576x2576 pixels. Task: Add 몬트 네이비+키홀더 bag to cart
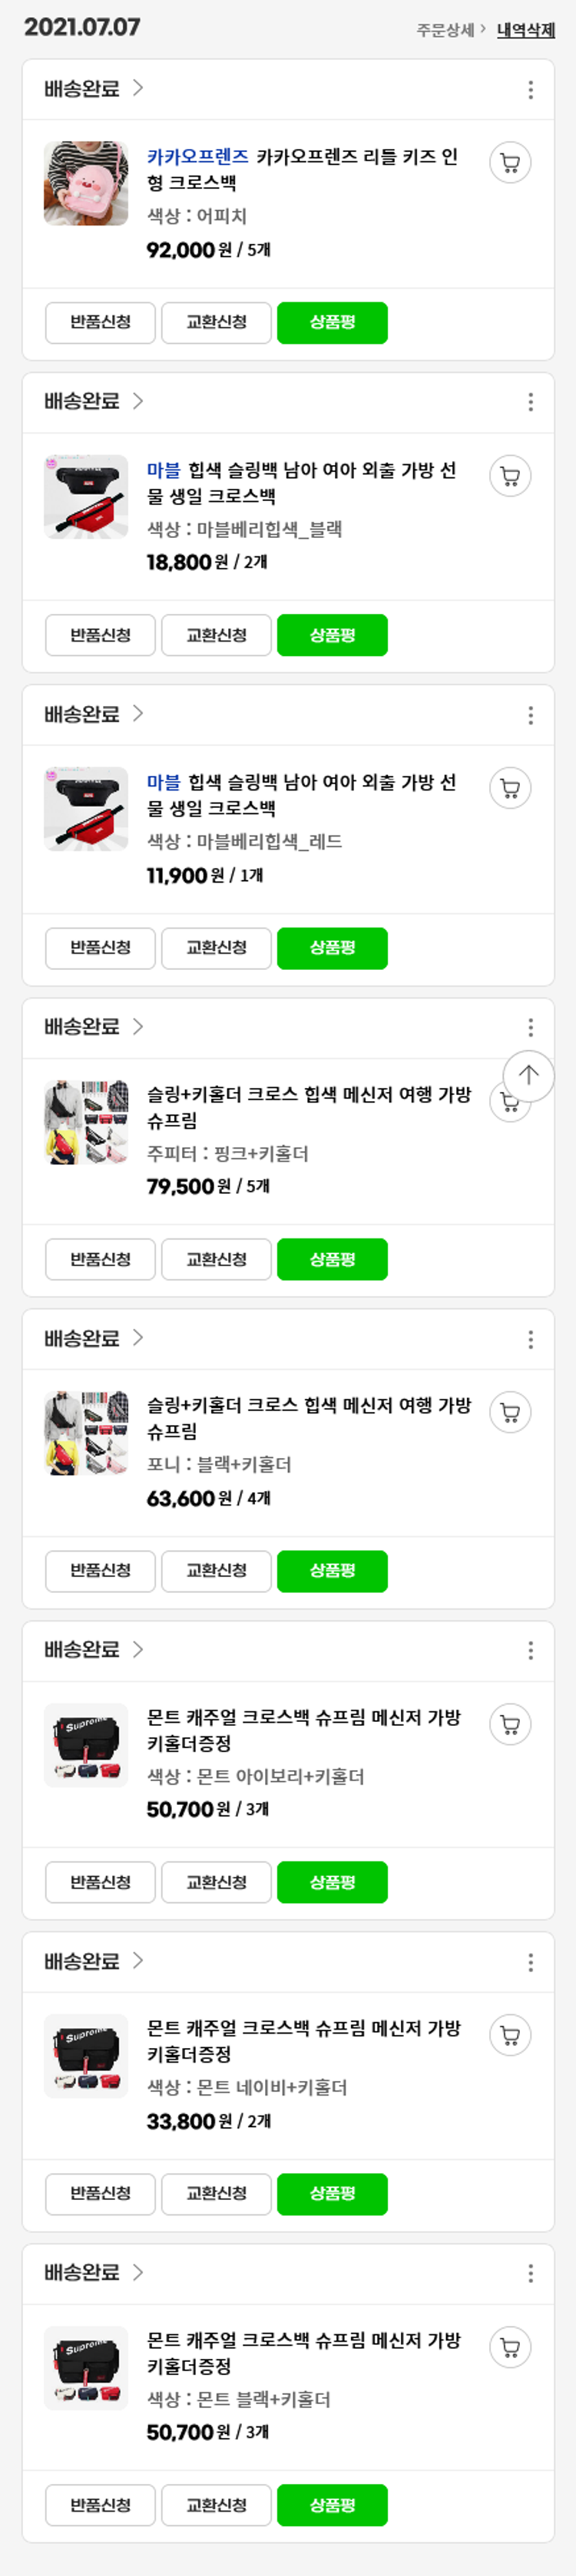[510, 2035]
